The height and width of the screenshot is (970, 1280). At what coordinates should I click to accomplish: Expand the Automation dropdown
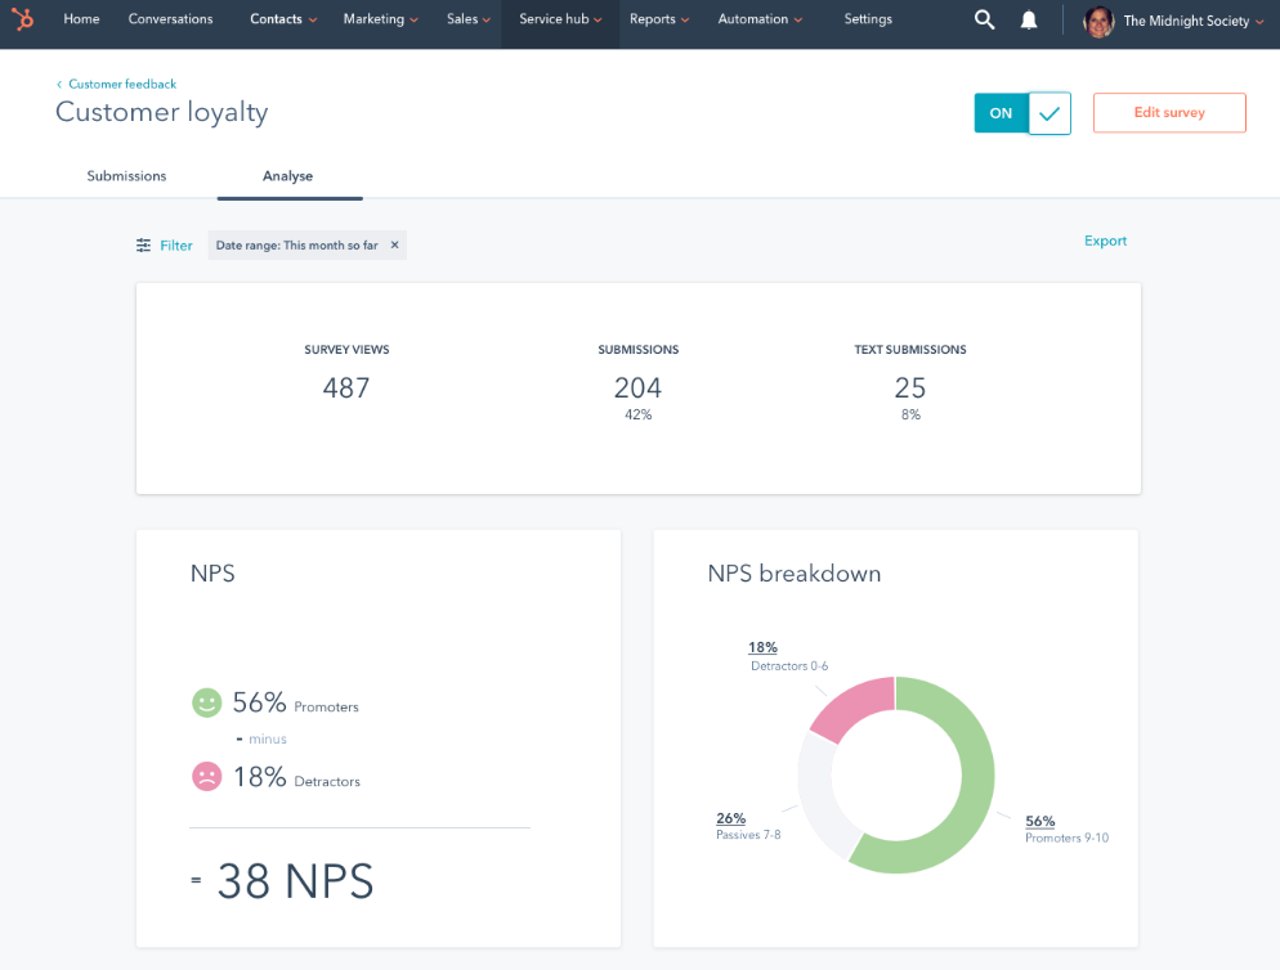point(760,19)
